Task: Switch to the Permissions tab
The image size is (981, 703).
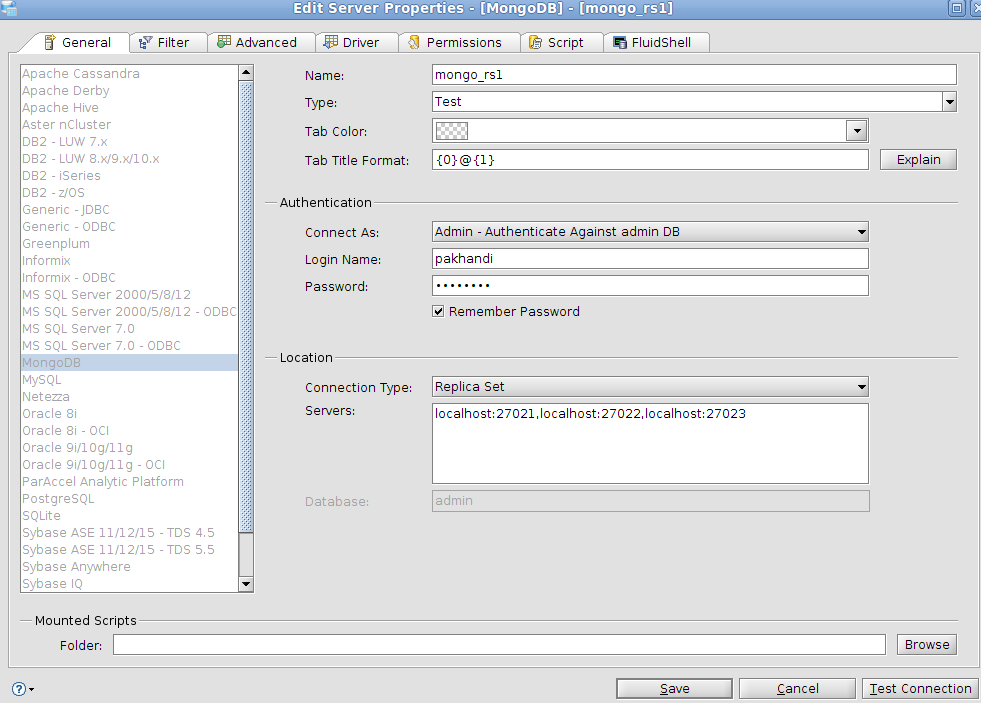Action: [x=459, y=43]
